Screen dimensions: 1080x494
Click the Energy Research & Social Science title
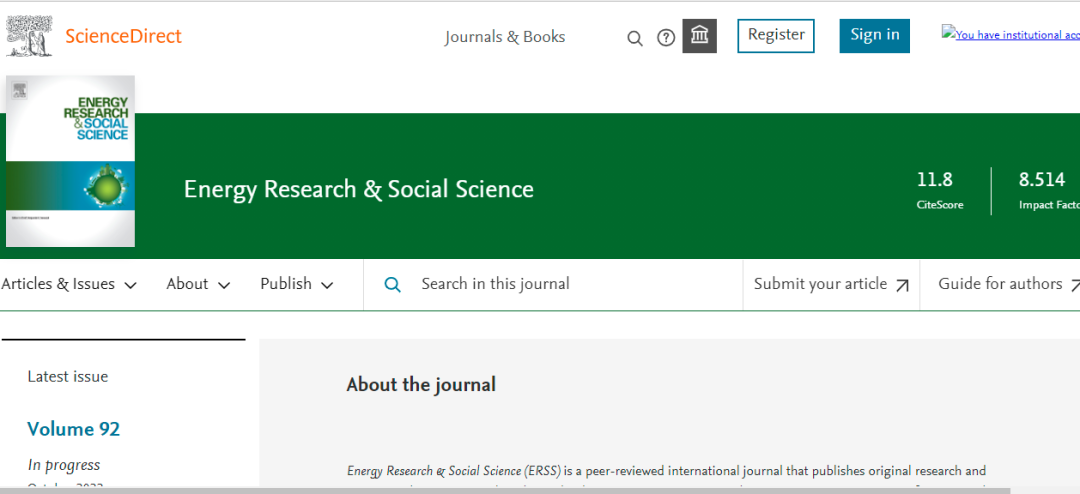coord(358,189)
